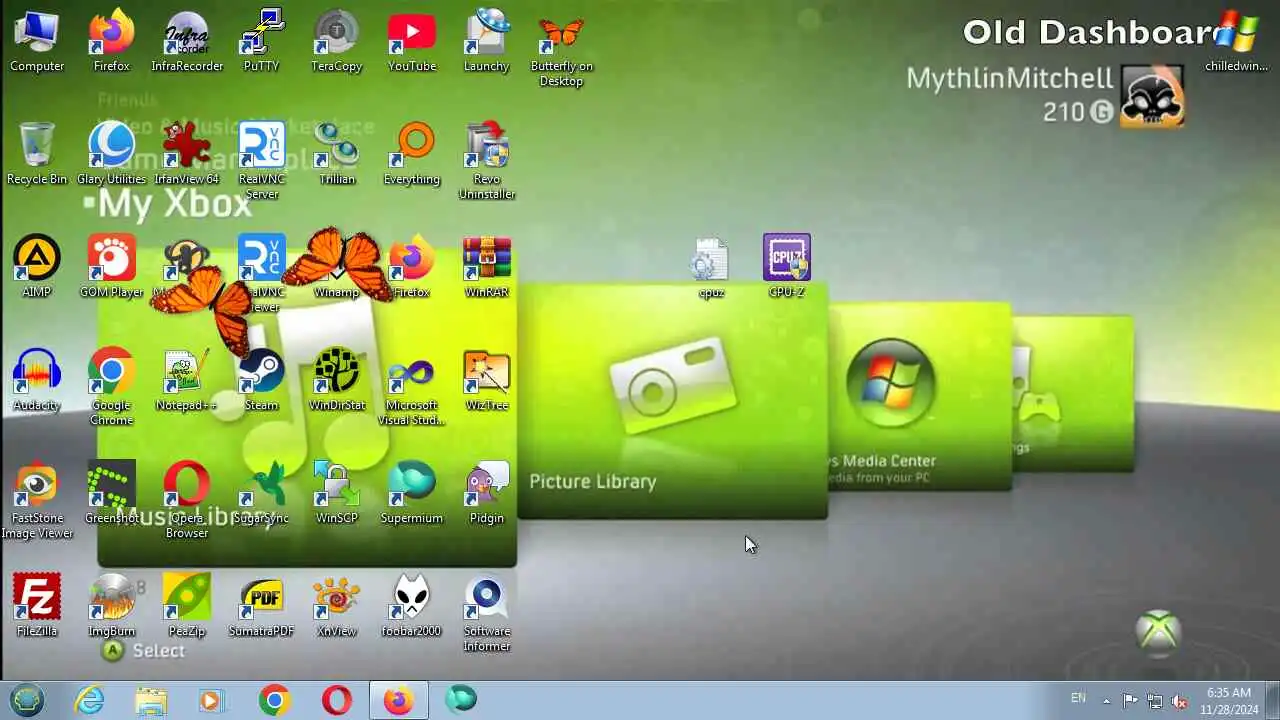
Task: Launch the Everything search shortcut
Action: (412, 154)
